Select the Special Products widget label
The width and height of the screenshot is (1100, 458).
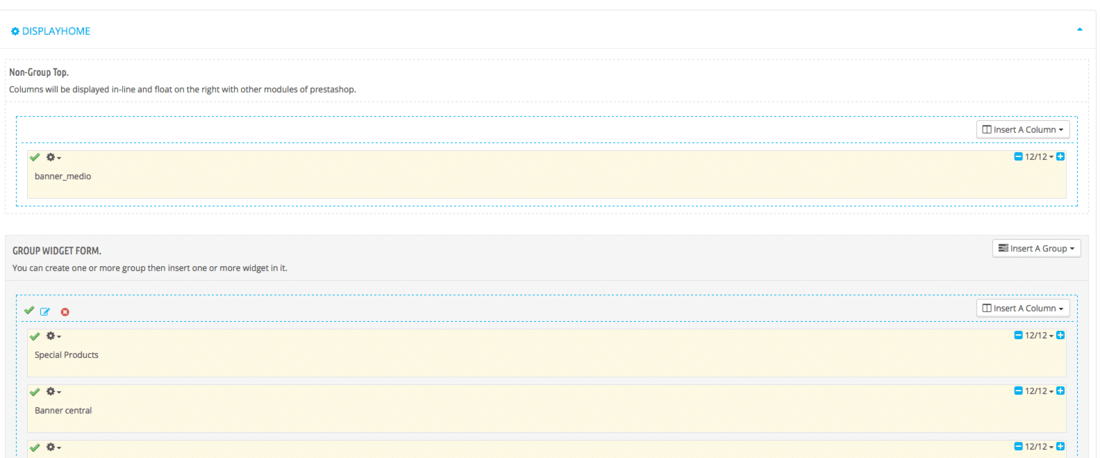click(67, 355)
